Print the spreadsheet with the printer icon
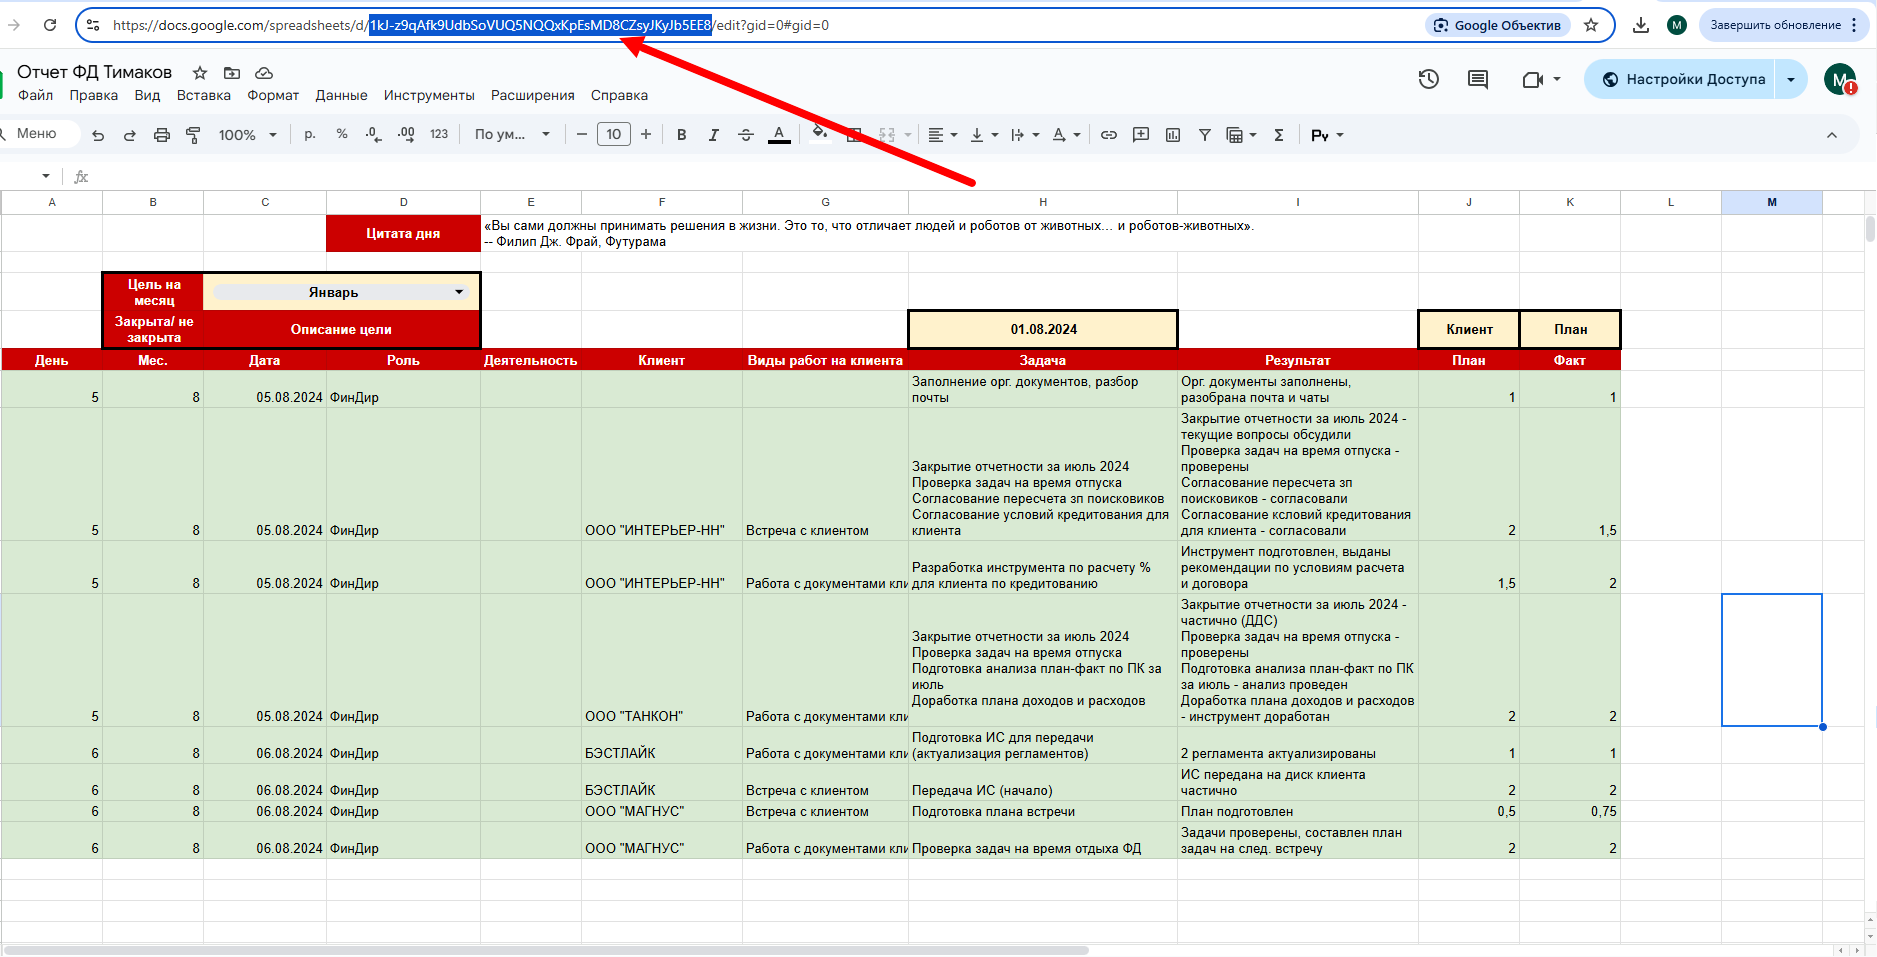The height and width of the screenshot is (957, 1877). (x=161, y=135)
